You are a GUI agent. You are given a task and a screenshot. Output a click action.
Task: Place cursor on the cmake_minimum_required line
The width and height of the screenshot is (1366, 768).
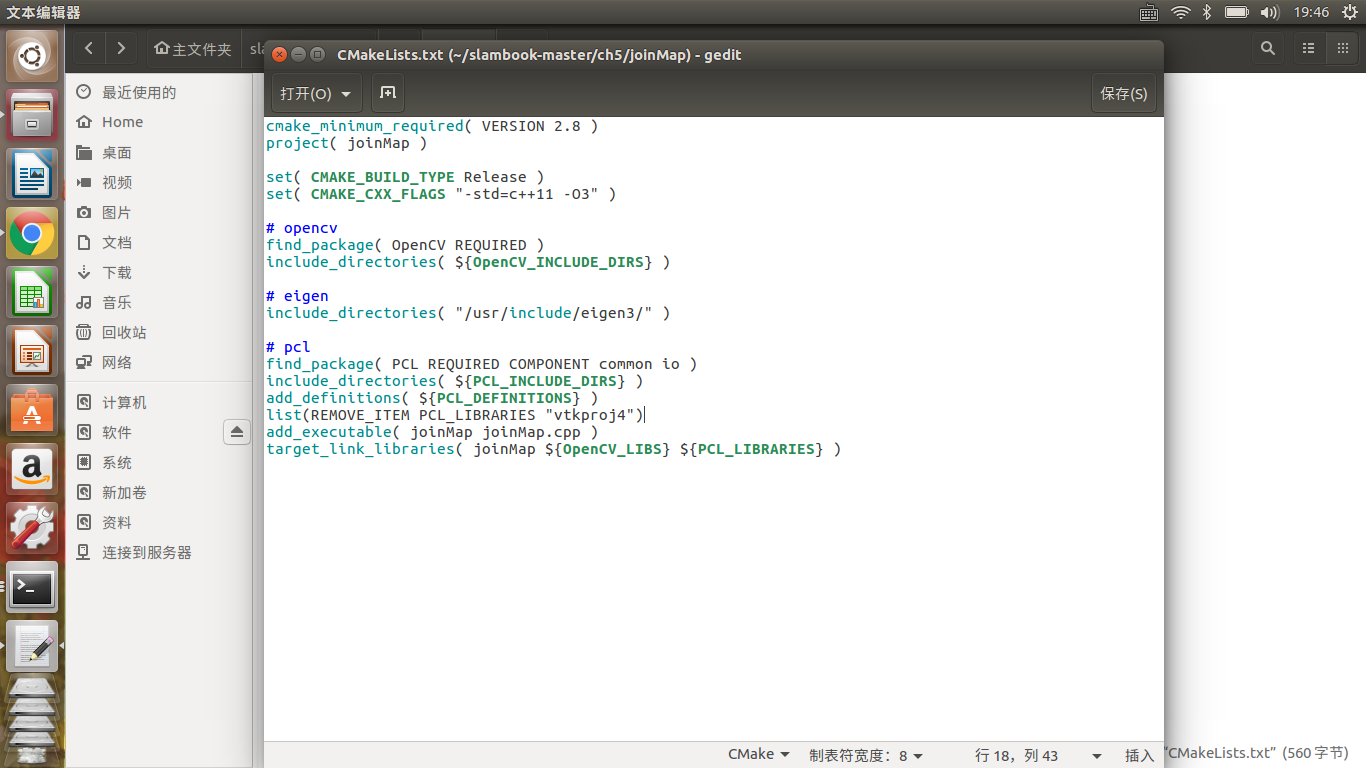coord(432,126)
